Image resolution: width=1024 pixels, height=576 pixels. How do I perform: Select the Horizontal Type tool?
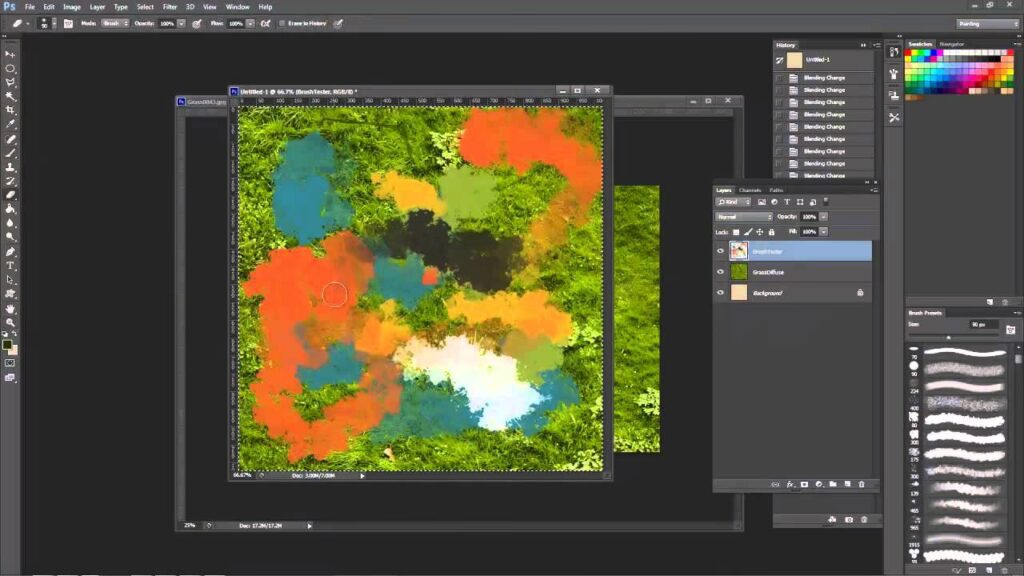pyautogui.click(x=10, y=265)
